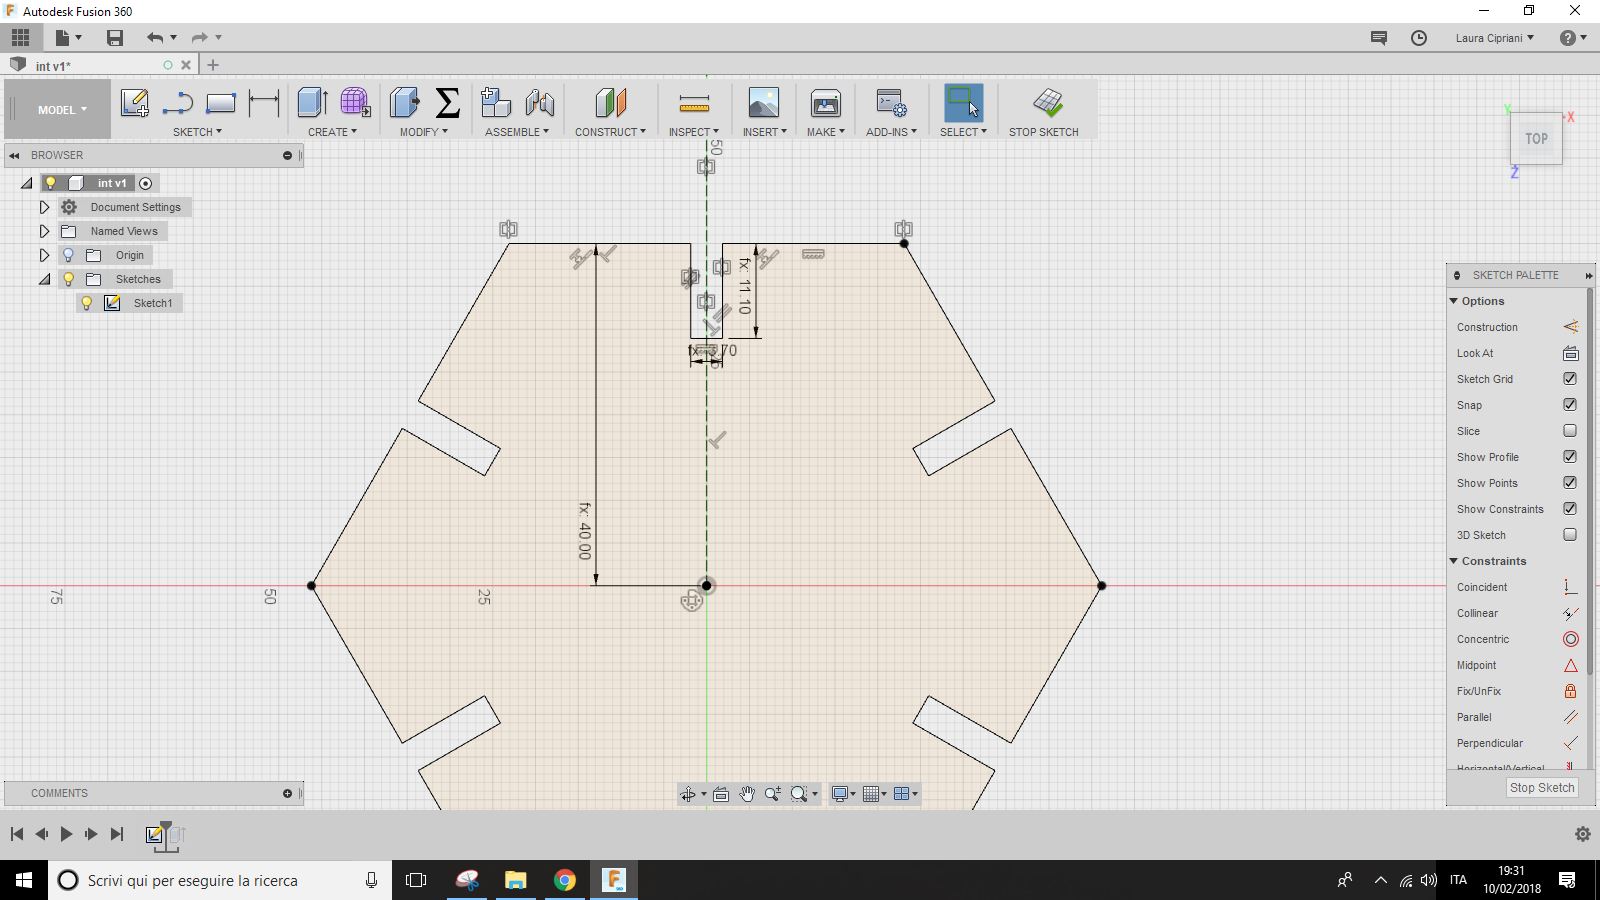Open the MODEL workspace dropdown

[62, 110]
